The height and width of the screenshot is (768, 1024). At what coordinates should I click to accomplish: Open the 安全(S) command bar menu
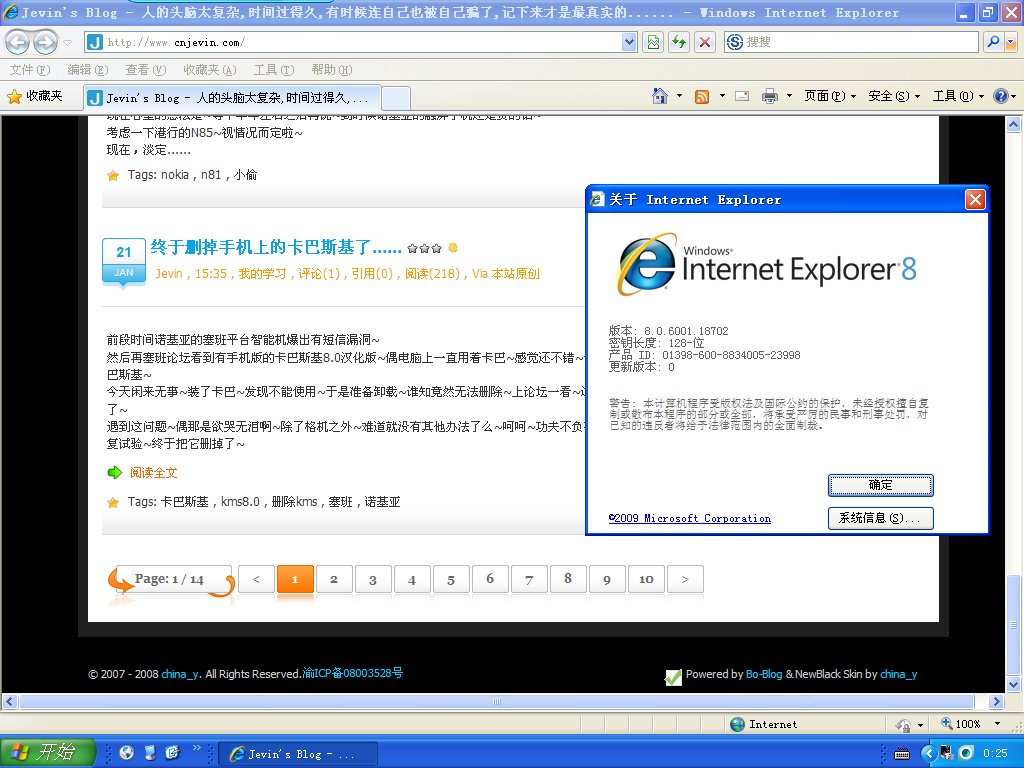coord(894,97)
